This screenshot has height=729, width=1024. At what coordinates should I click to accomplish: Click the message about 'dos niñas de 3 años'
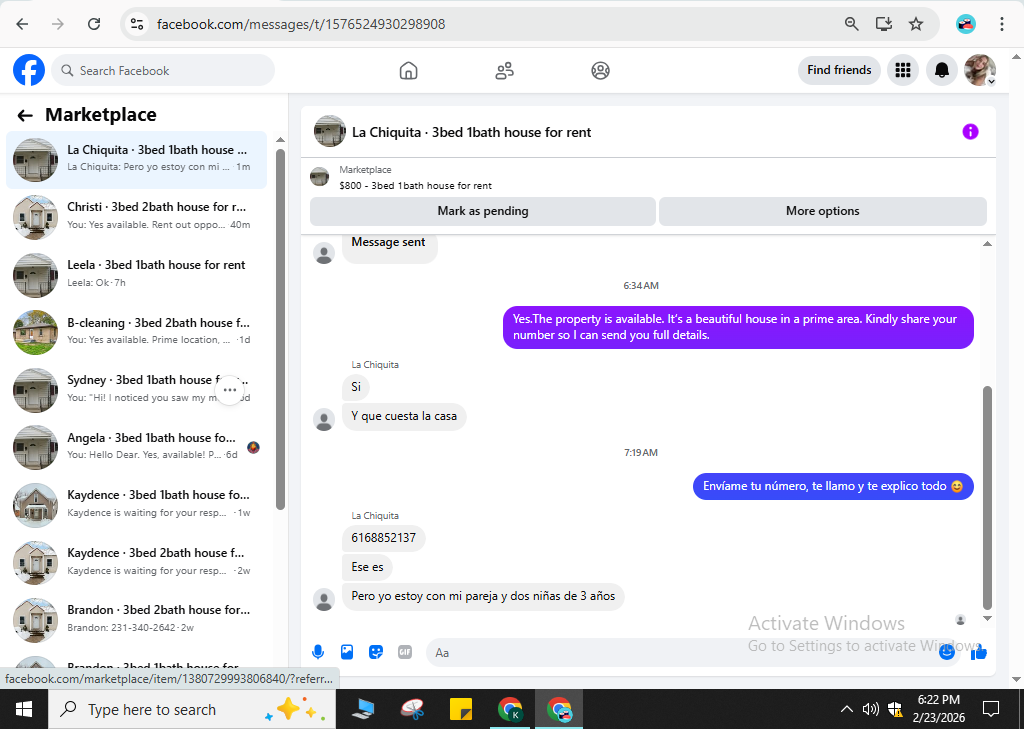coord(483,596)
